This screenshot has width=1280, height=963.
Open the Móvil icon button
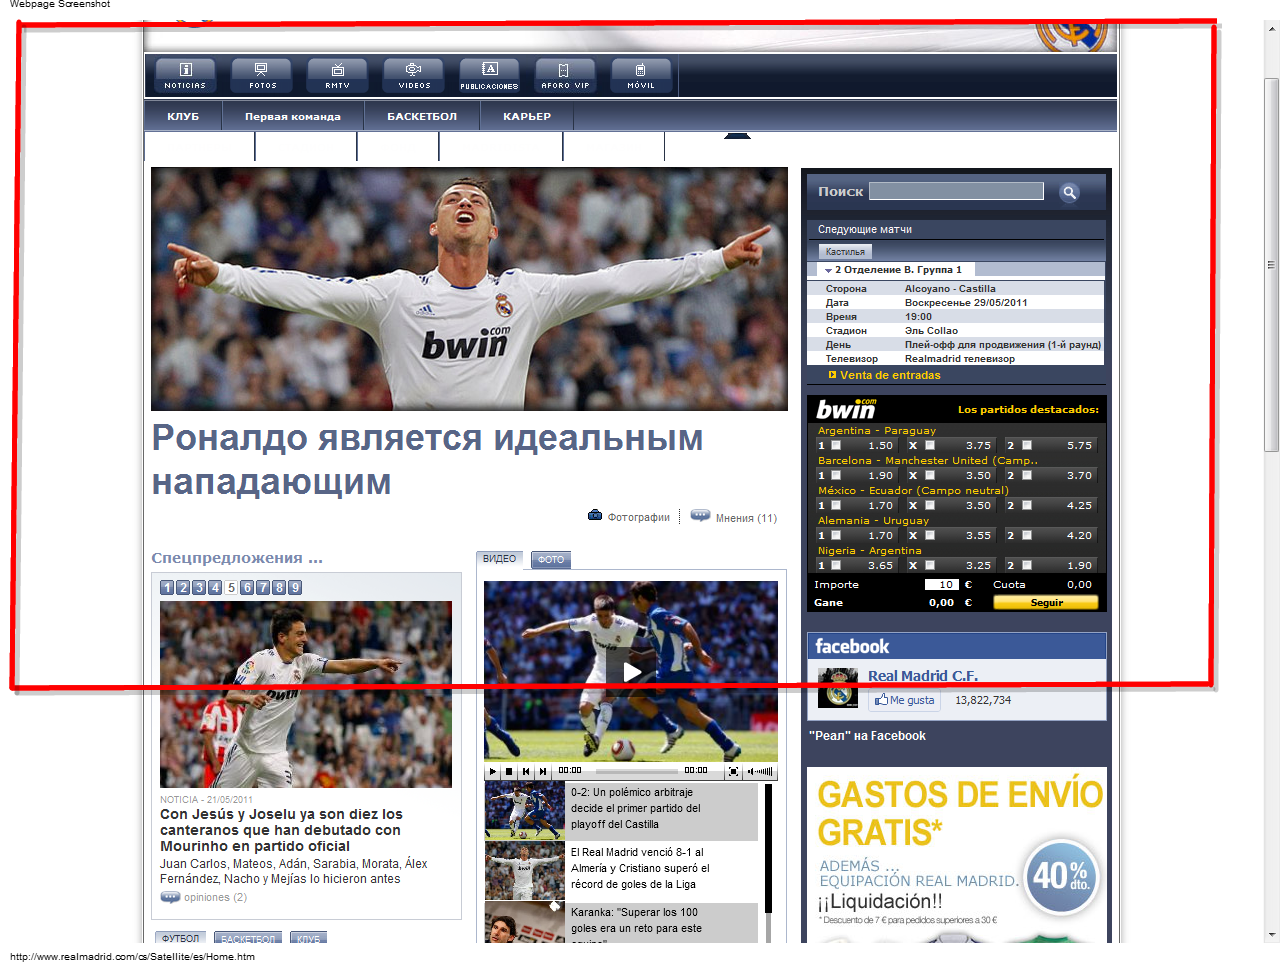(x=641, y=75)
